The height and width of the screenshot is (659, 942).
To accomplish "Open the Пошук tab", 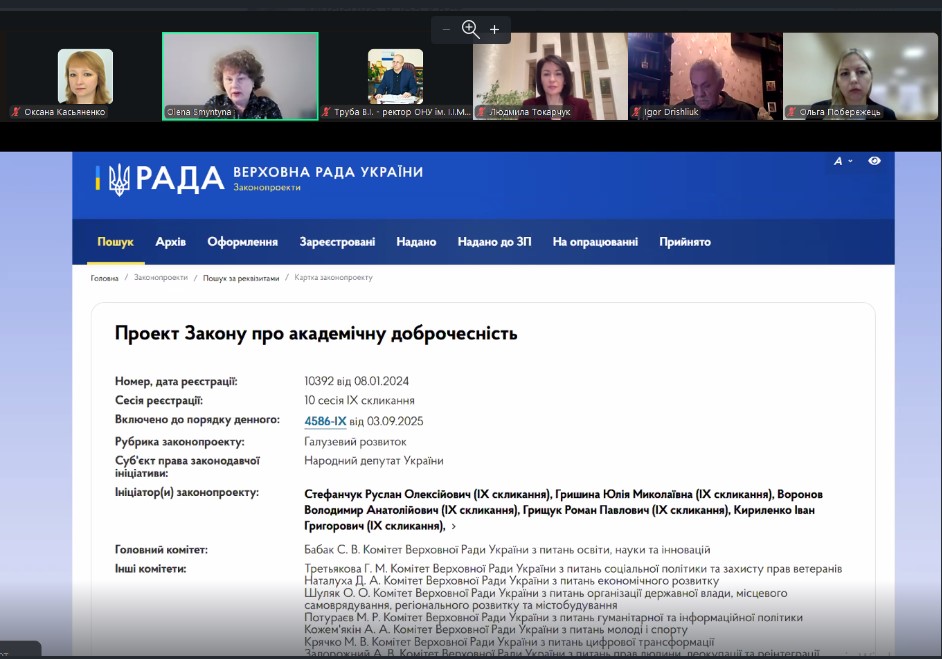I will click(x=115, y=242).
